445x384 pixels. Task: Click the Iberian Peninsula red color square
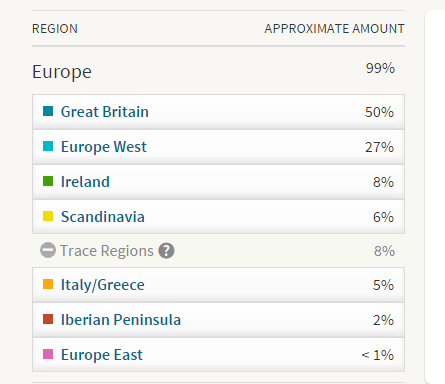click(x=48, y=319)
